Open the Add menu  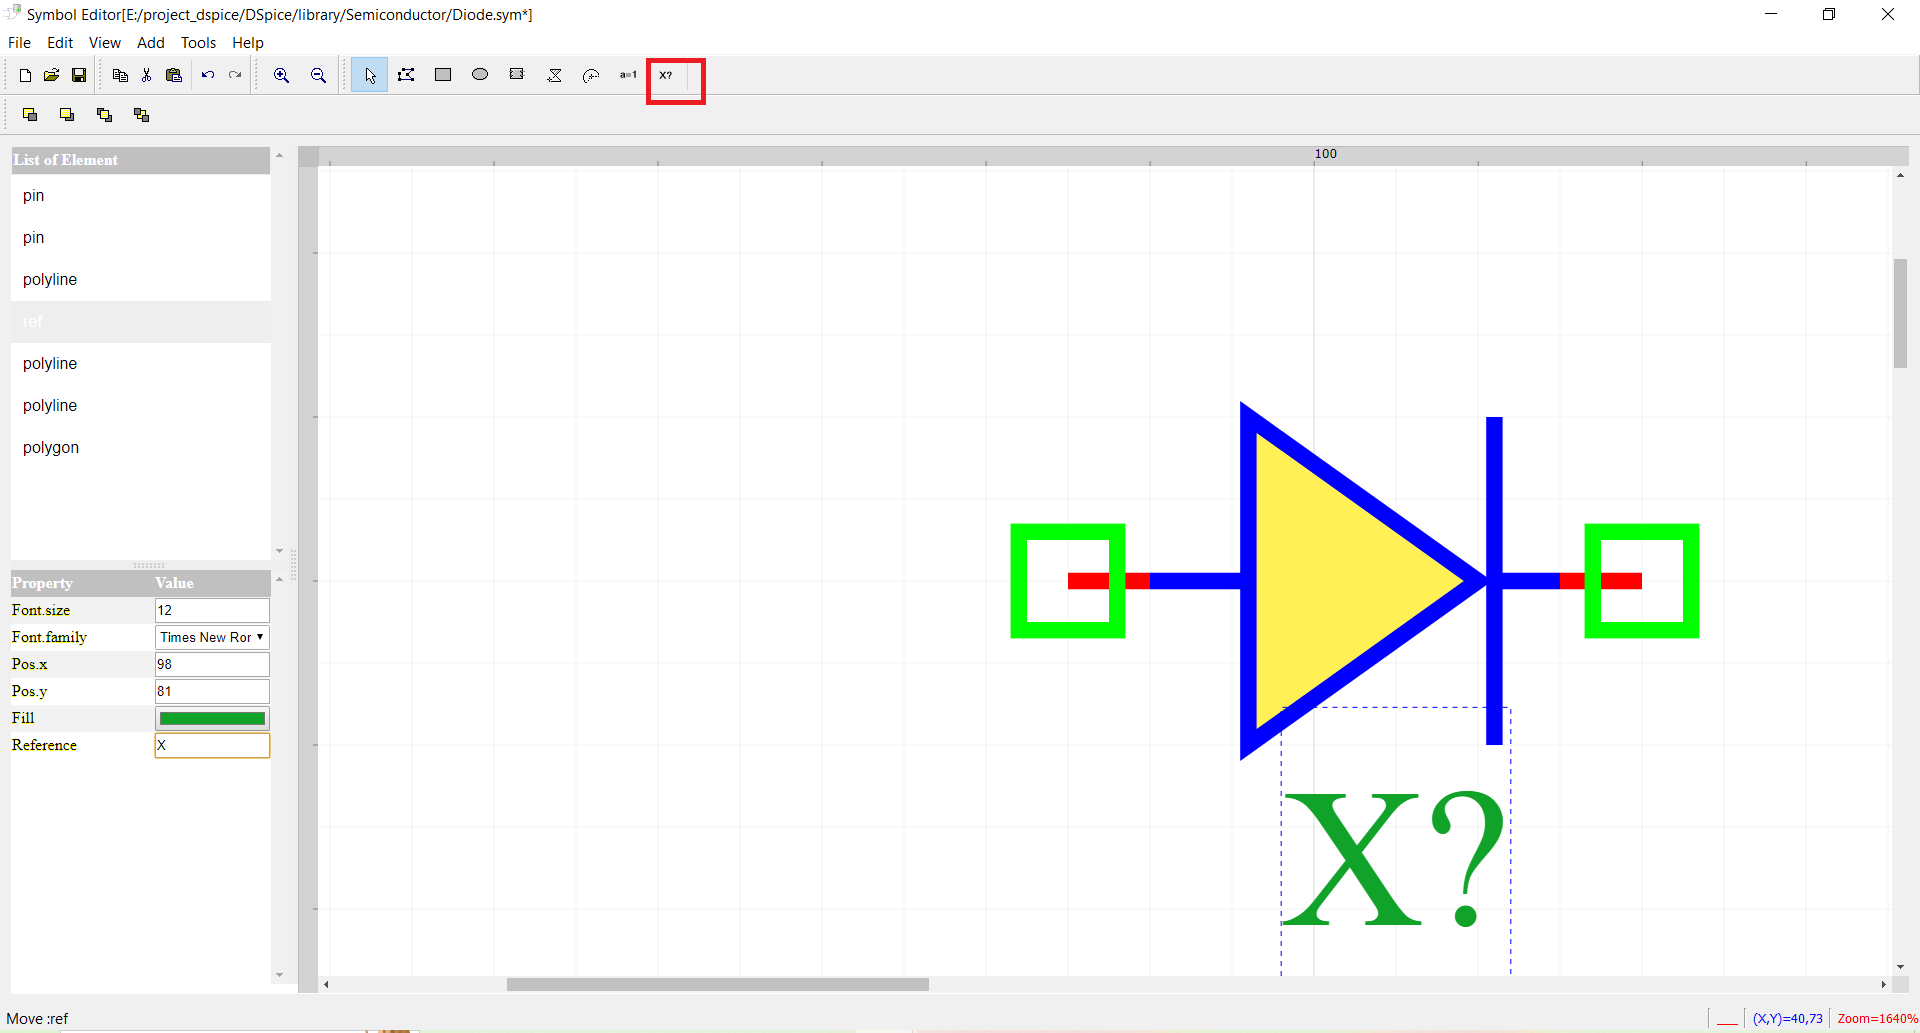[150, 43]
